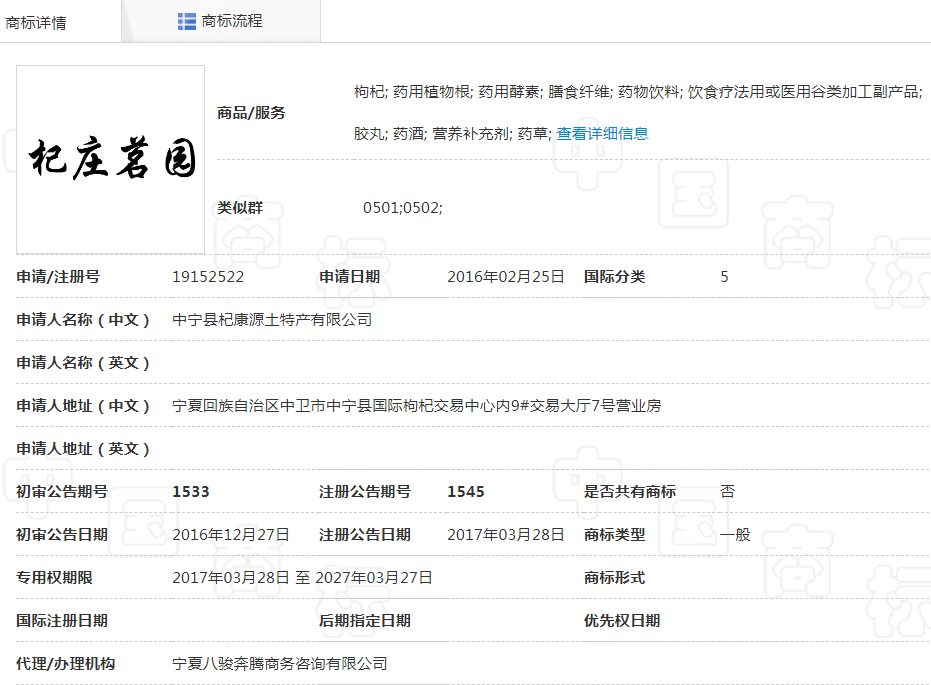
Task: Click the applicant address text in Chinese
Action: pos(416,406)
